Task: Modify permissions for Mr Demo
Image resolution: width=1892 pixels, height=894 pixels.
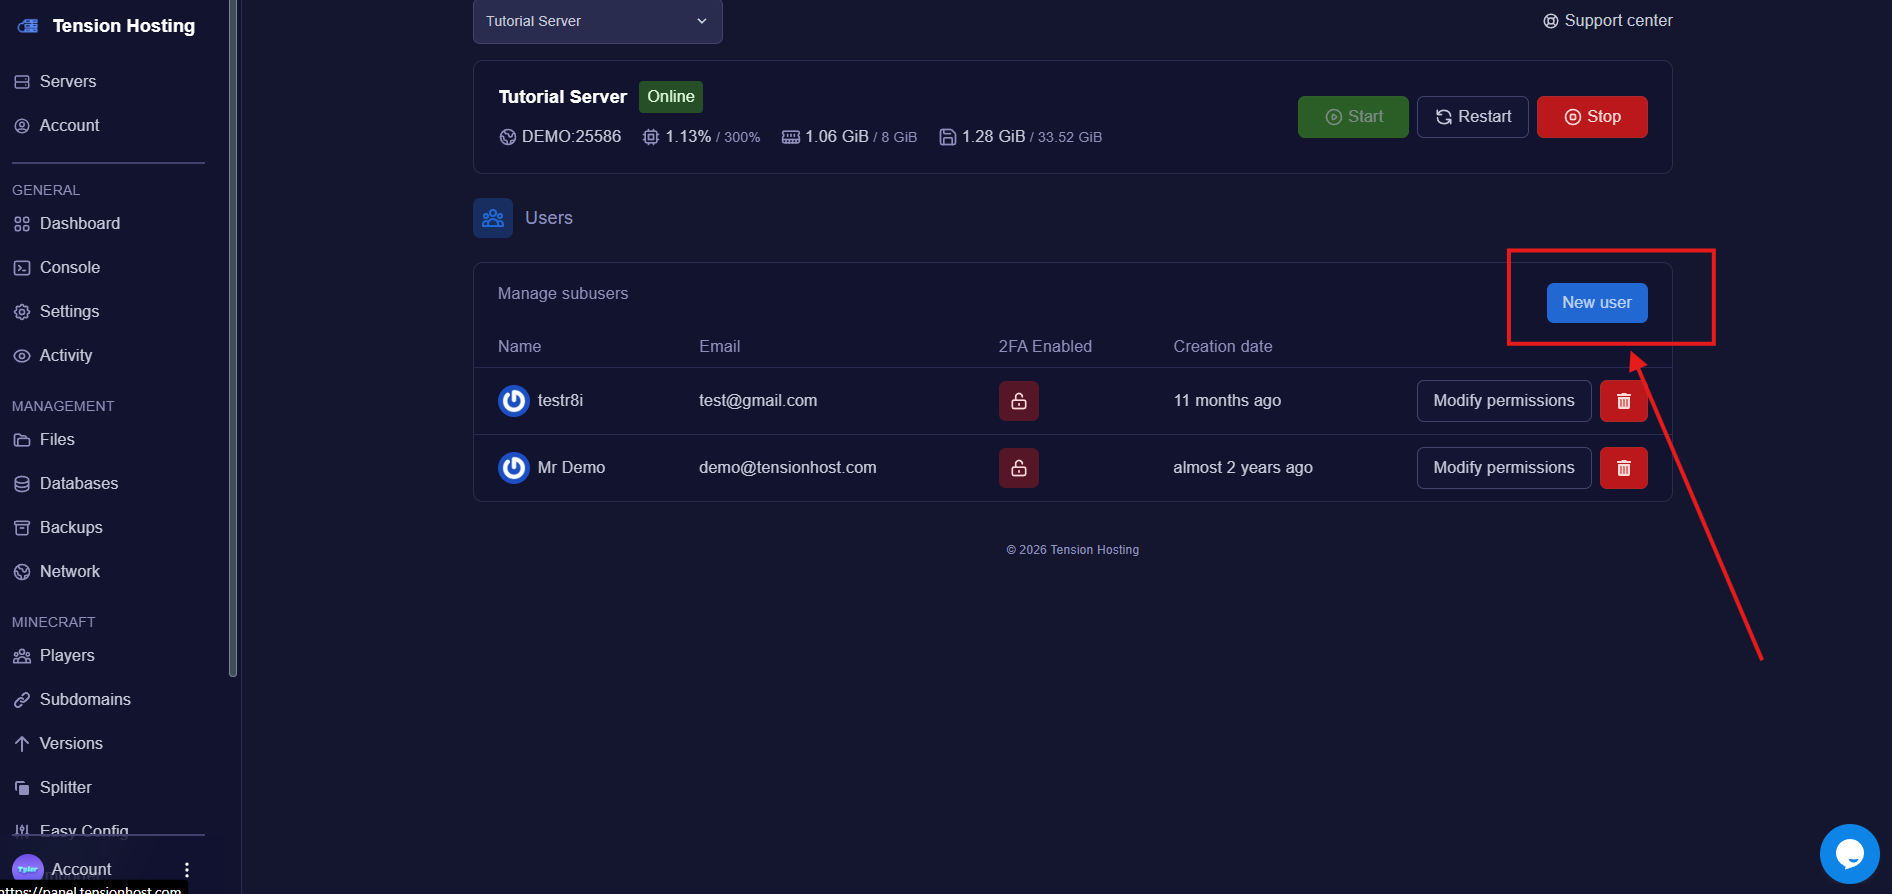Action: (1504, 468)
